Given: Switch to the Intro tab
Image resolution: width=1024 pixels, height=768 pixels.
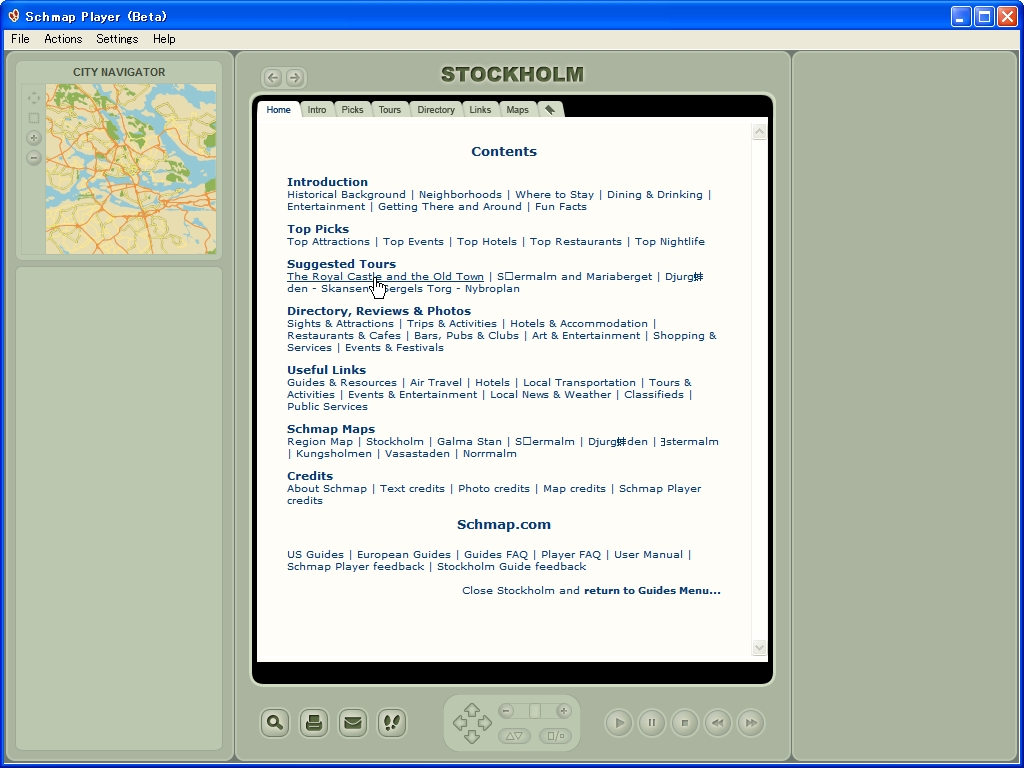Looking at the screenshot, I should tap(317, 110).
